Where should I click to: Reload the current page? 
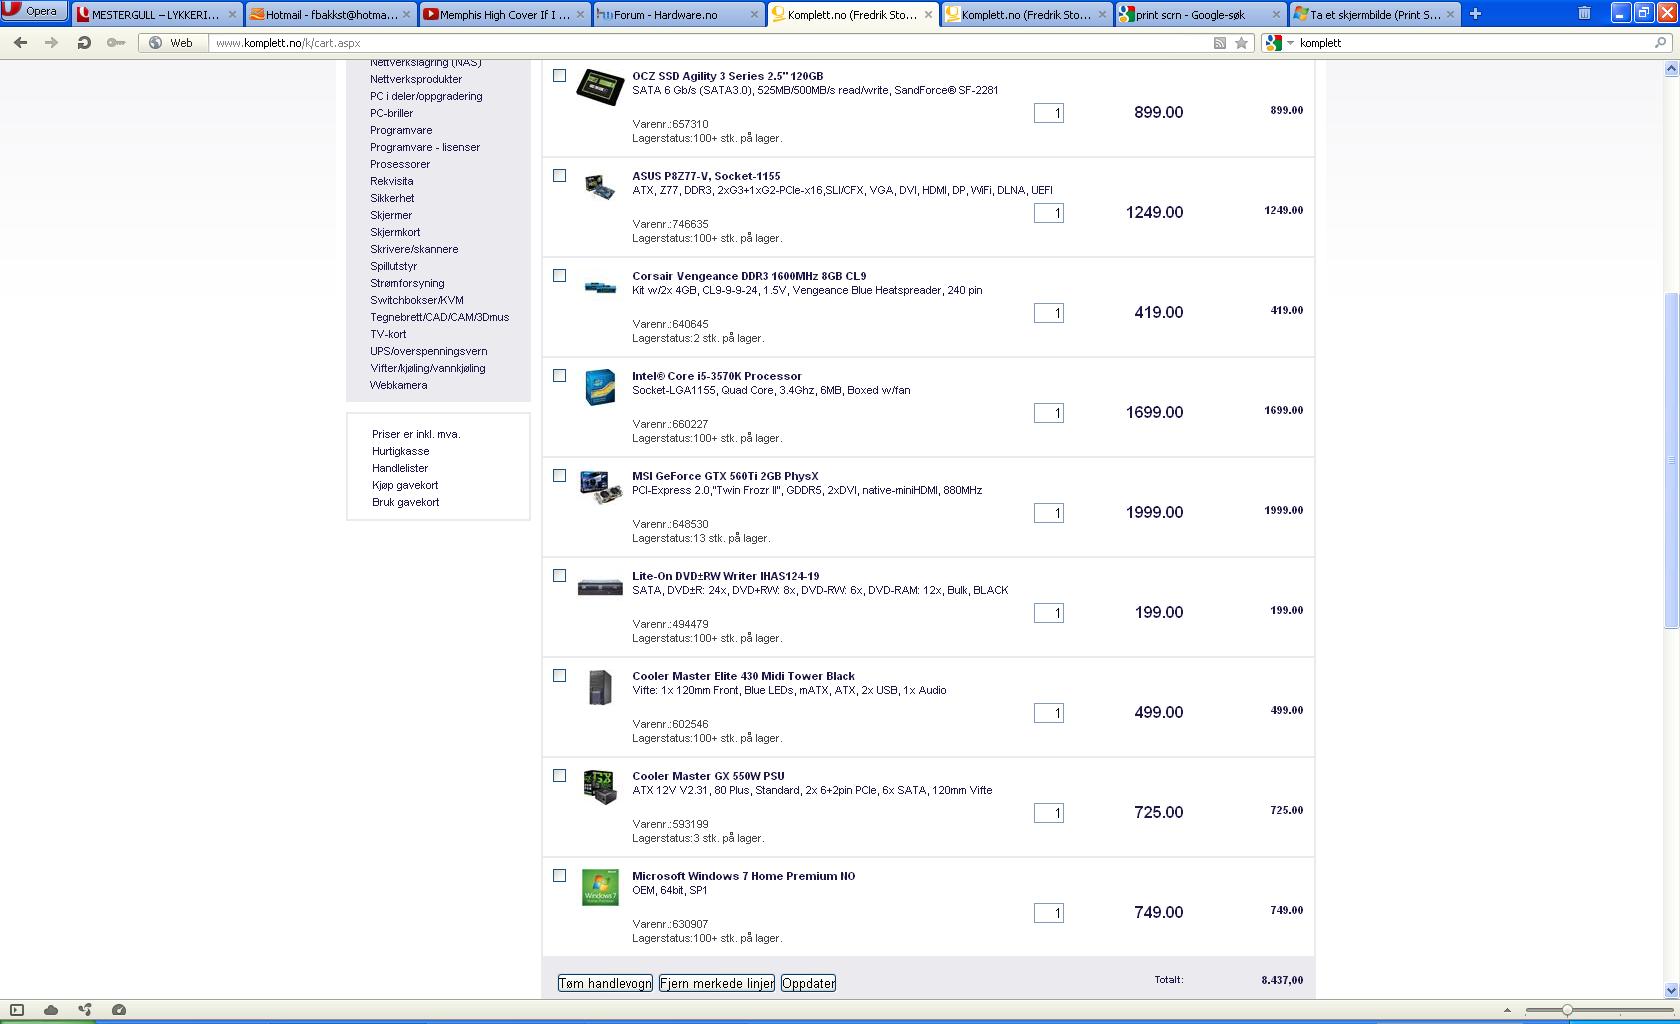click(x=84, y=43)
